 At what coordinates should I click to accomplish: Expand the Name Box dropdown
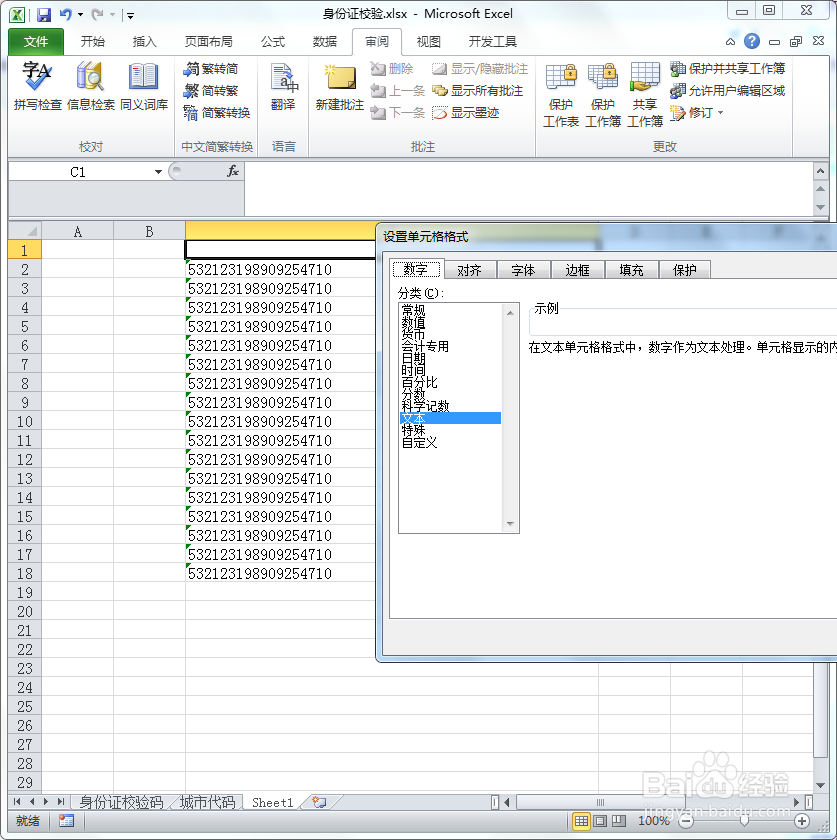(x=158, y=172)
